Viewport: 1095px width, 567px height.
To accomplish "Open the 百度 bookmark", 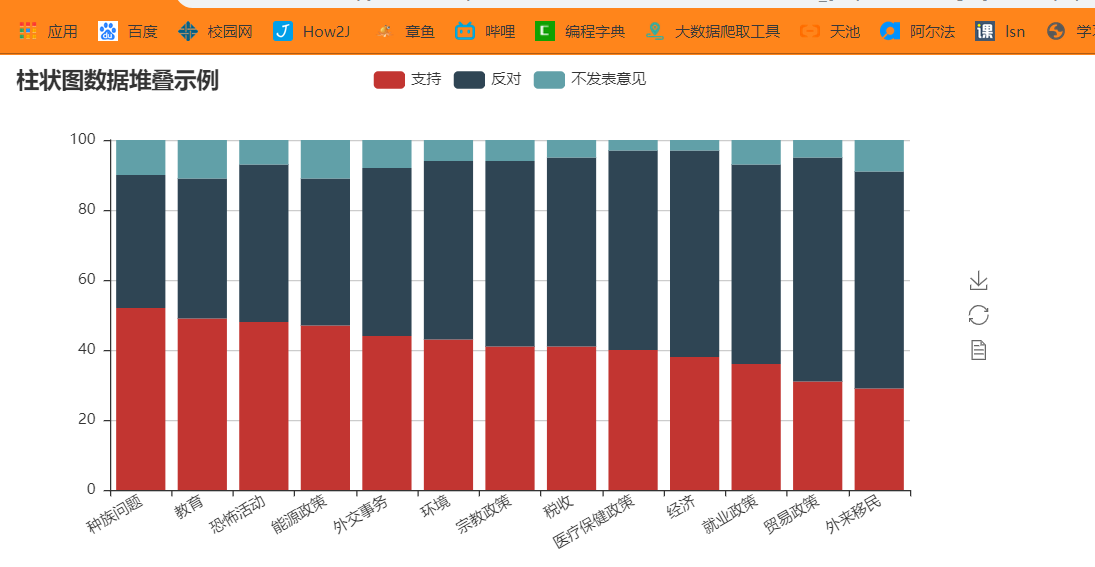I will tap(128, 31).
